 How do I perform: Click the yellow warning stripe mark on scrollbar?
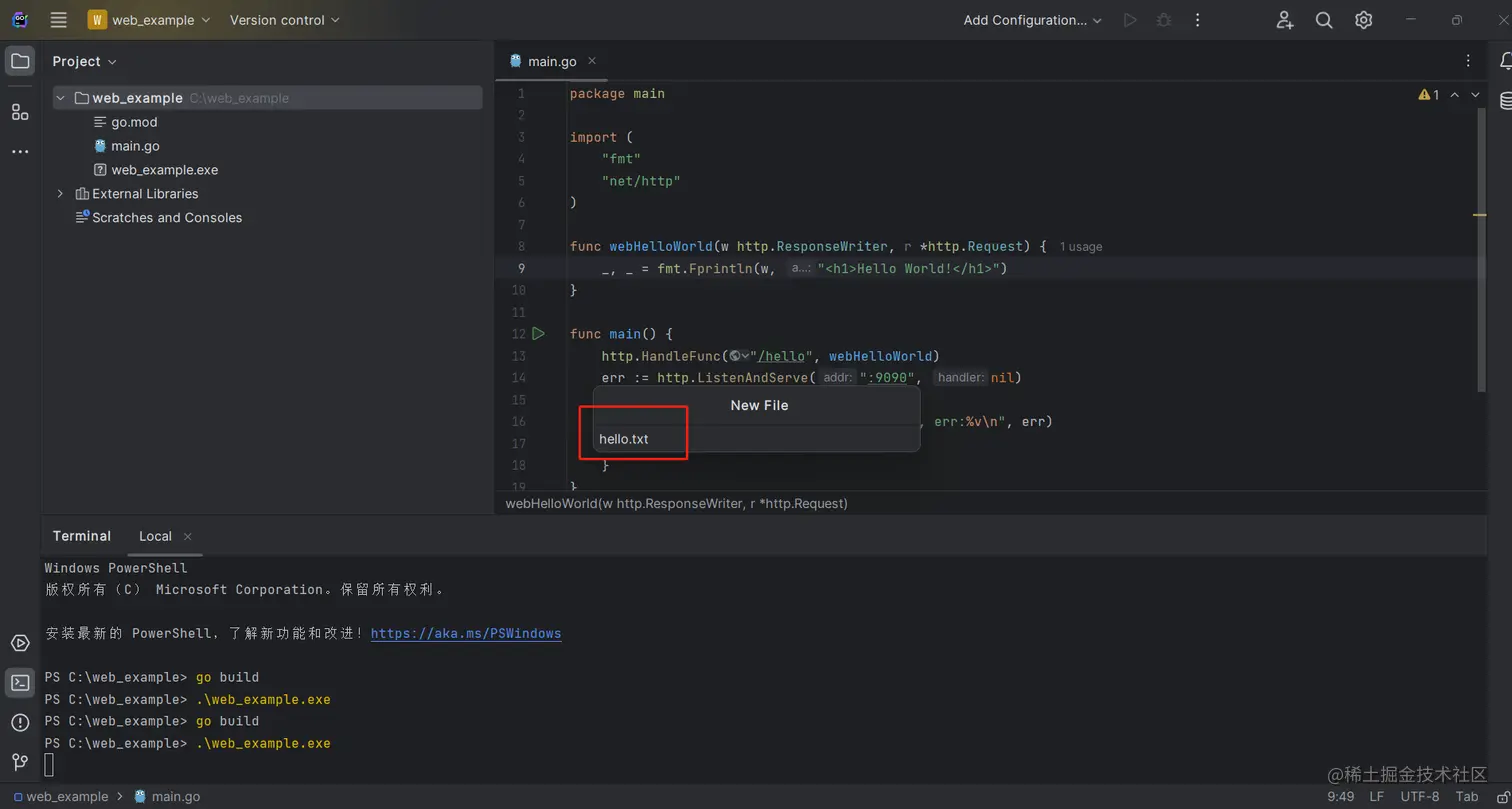[1480, 214]
